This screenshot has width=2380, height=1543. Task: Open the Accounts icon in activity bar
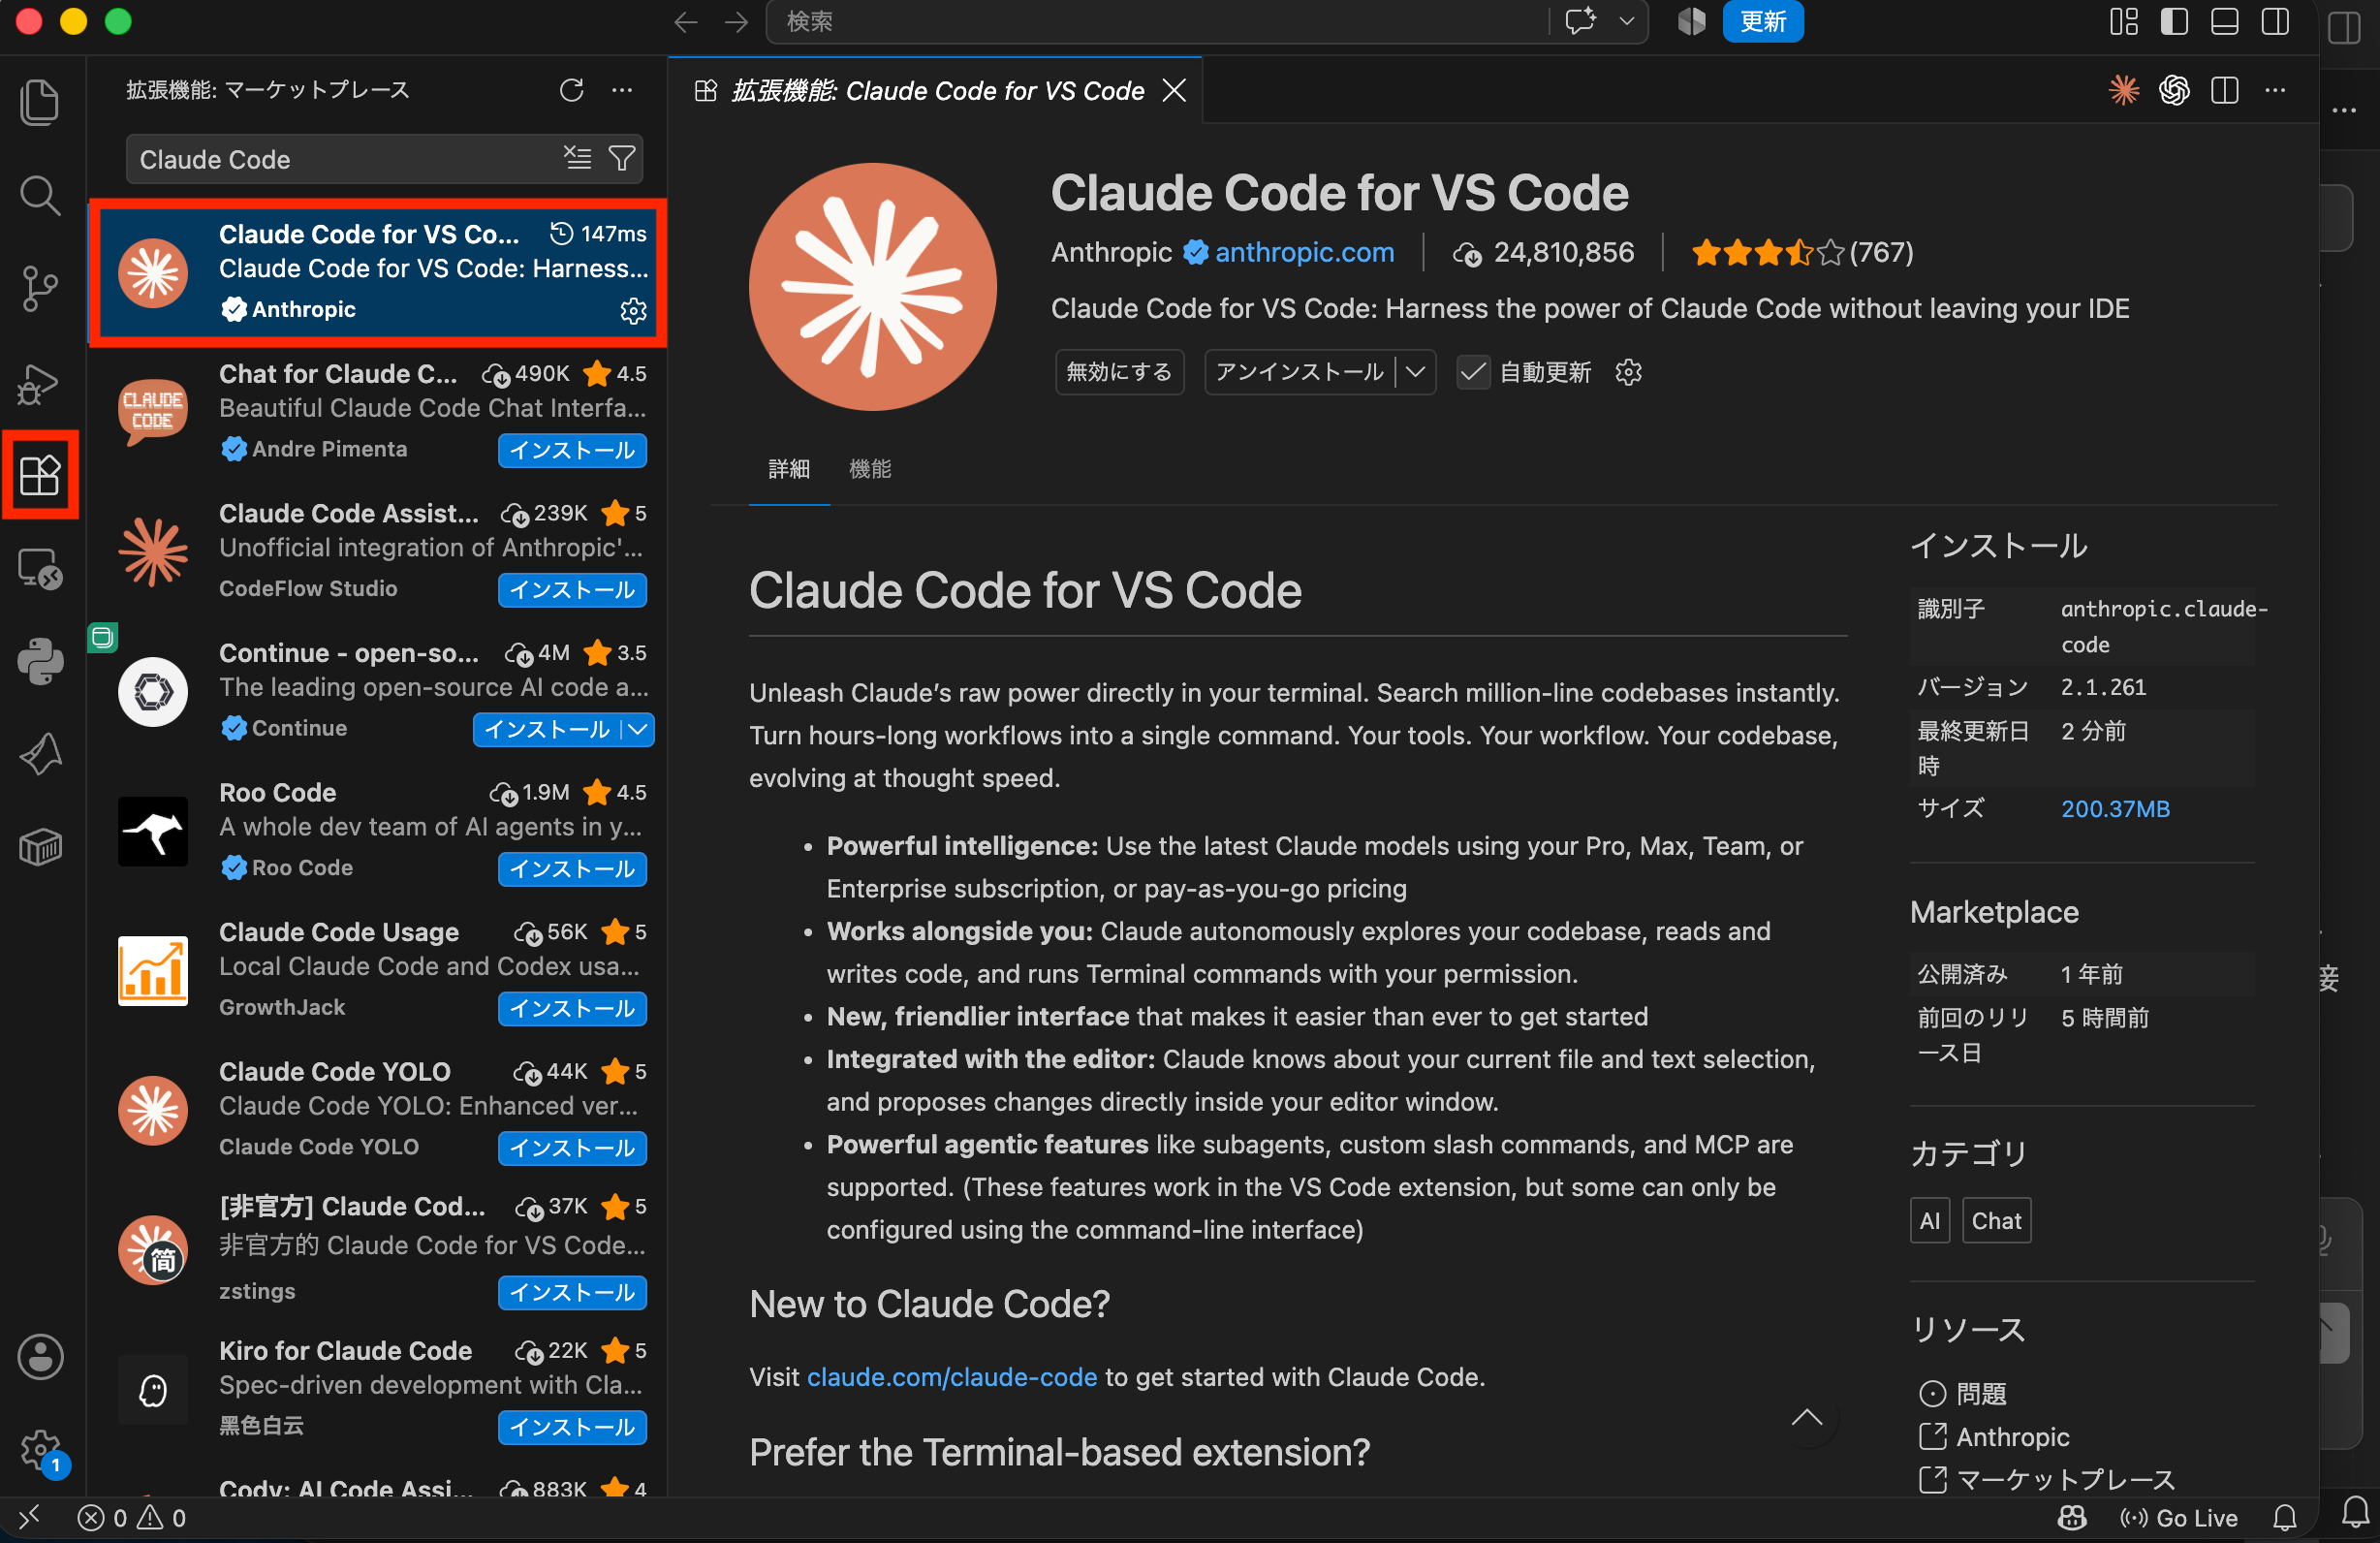pyautogui.click(x=40, y=1357)
